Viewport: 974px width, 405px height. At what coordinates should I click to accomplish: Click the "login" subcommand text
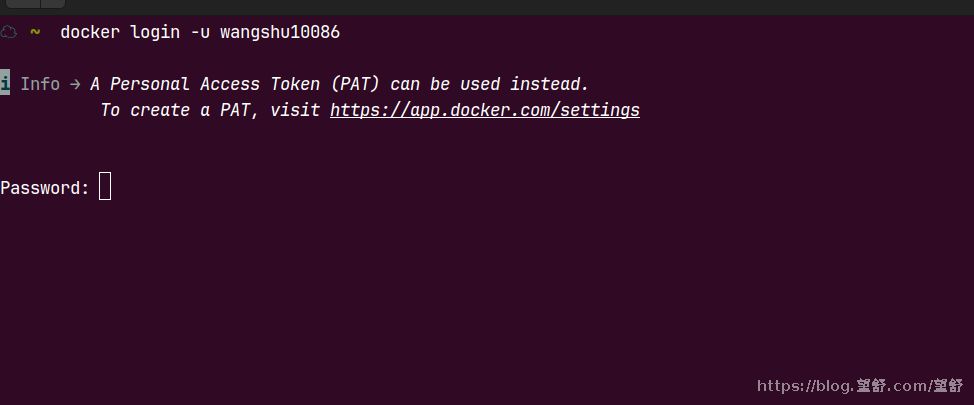click(x=155, y=32)
